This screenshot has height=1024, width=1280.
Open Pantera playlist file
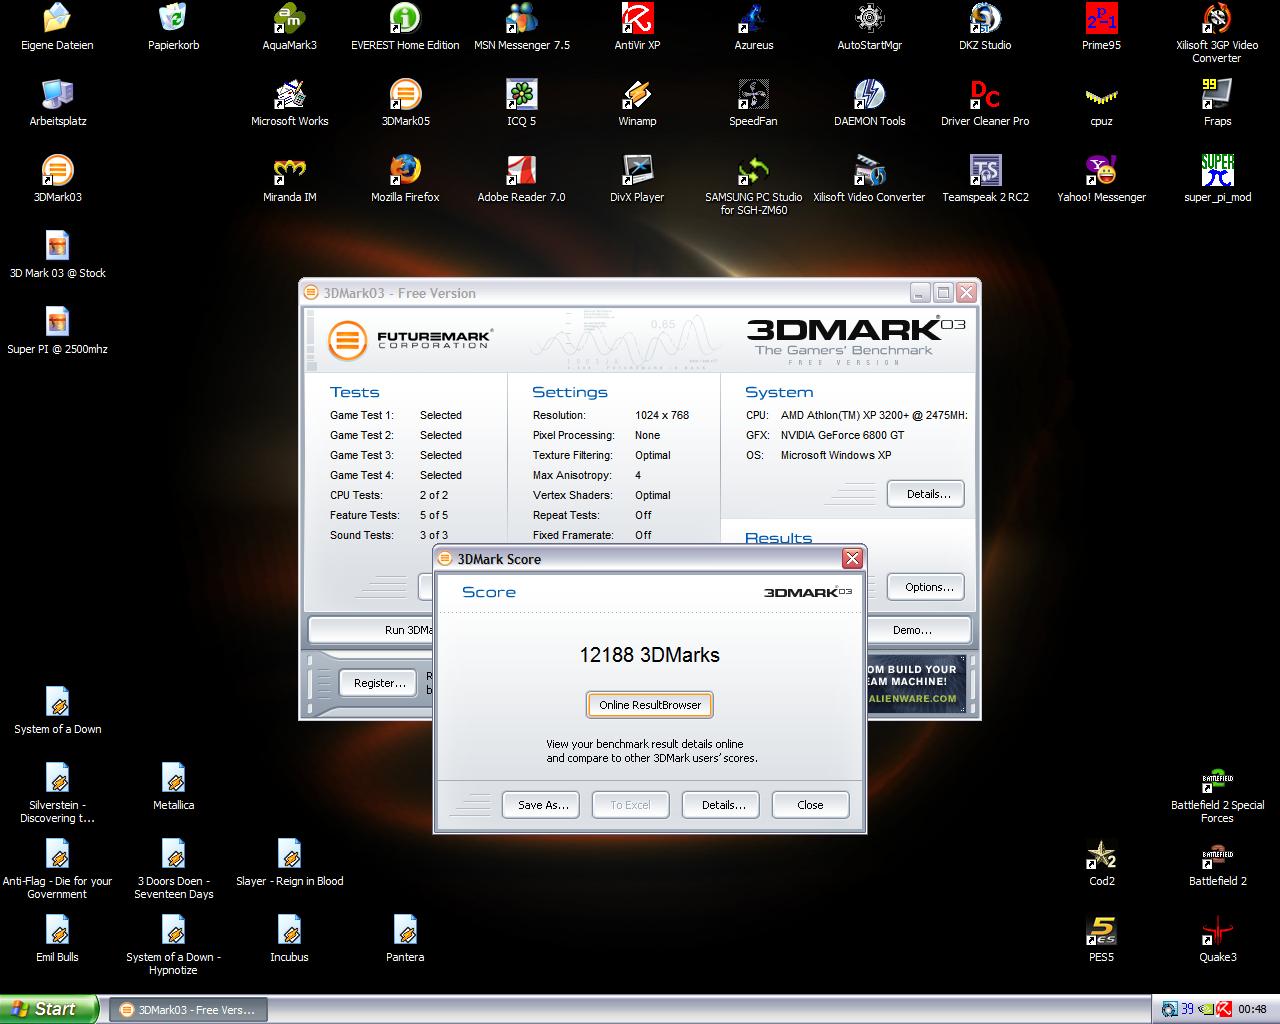point(405,939)
